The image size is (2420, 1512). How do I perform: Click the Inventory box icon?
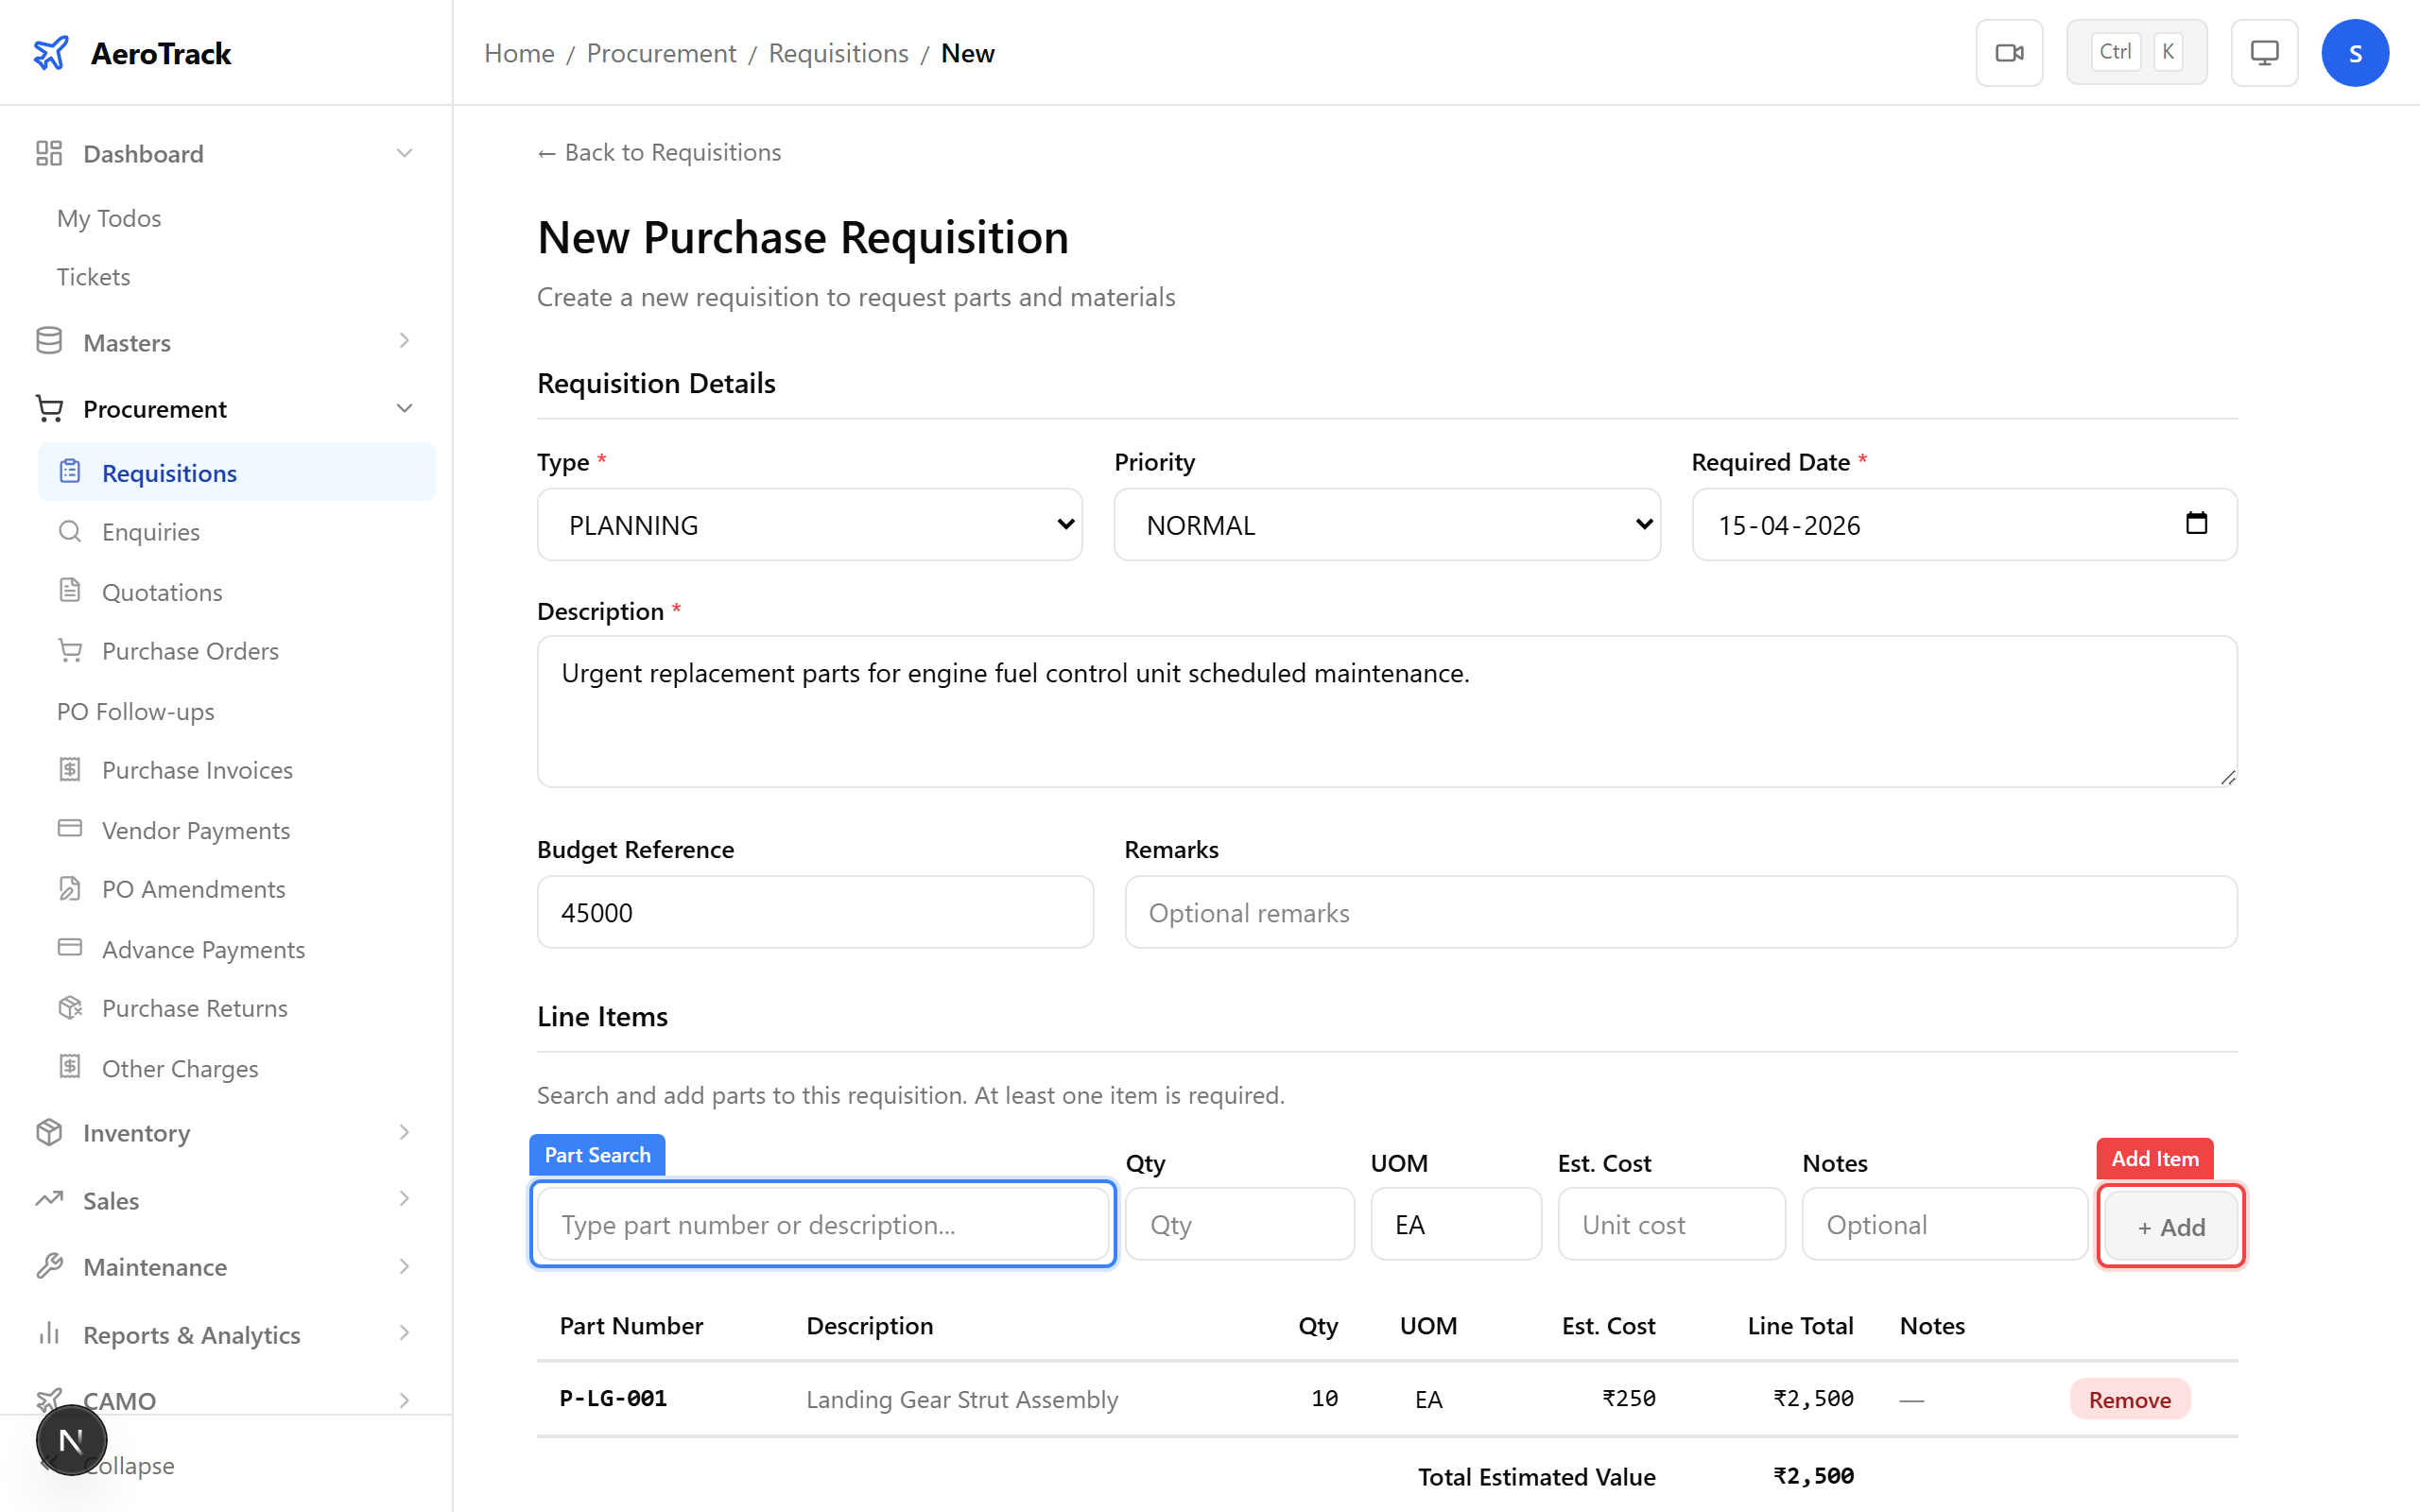(49, 1132)
